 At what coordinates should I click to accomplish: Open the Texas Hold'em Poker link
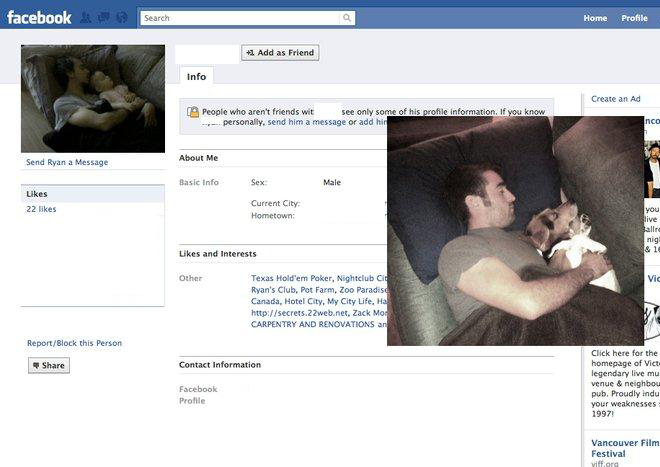292,278
